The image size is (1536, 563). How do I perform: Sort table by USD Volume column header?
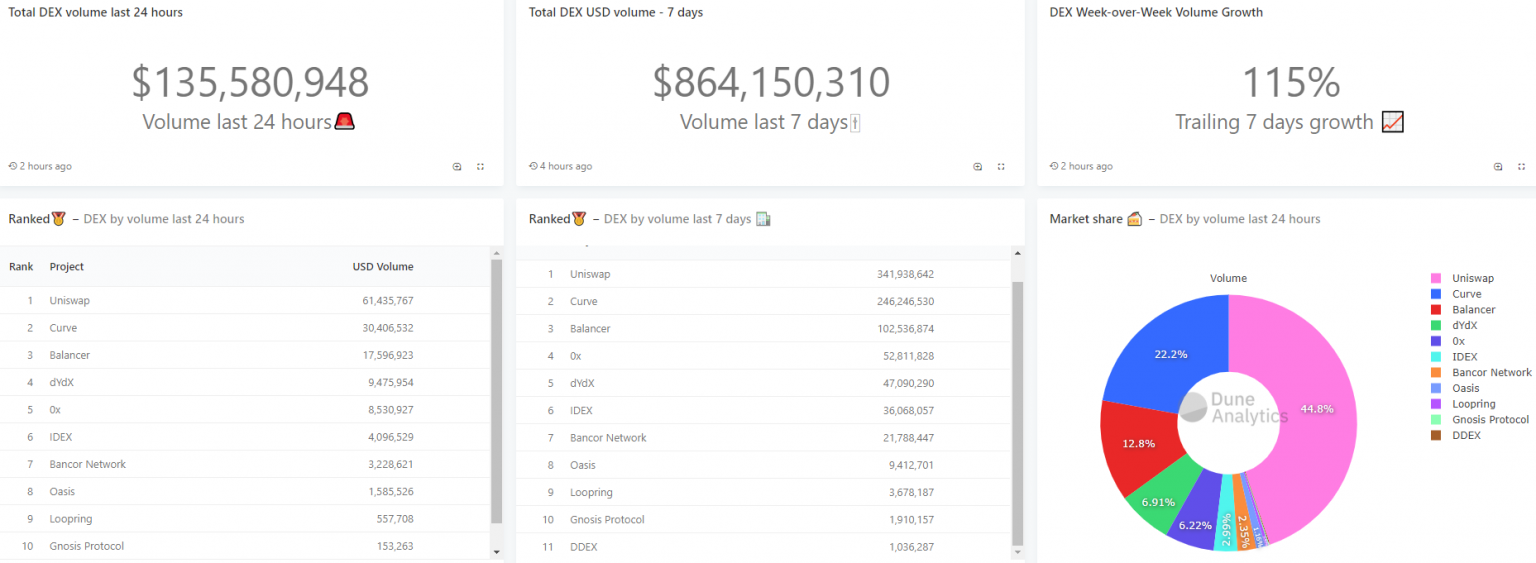(383, 267)
